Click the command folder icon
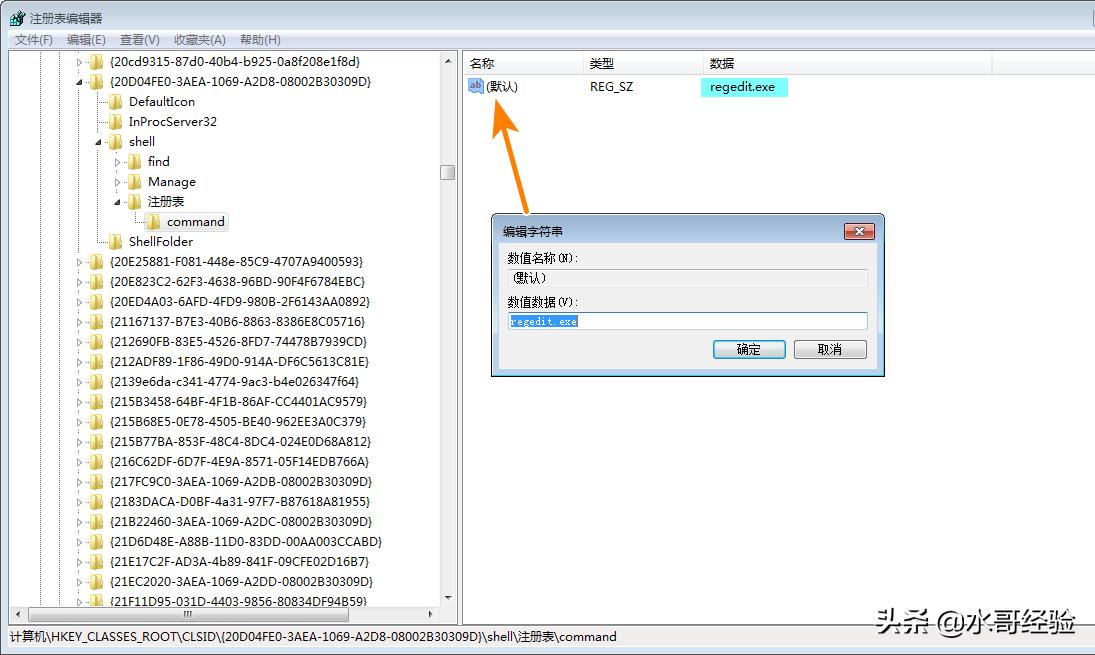Screen dimensions: 1095x655 coord(154,222)
